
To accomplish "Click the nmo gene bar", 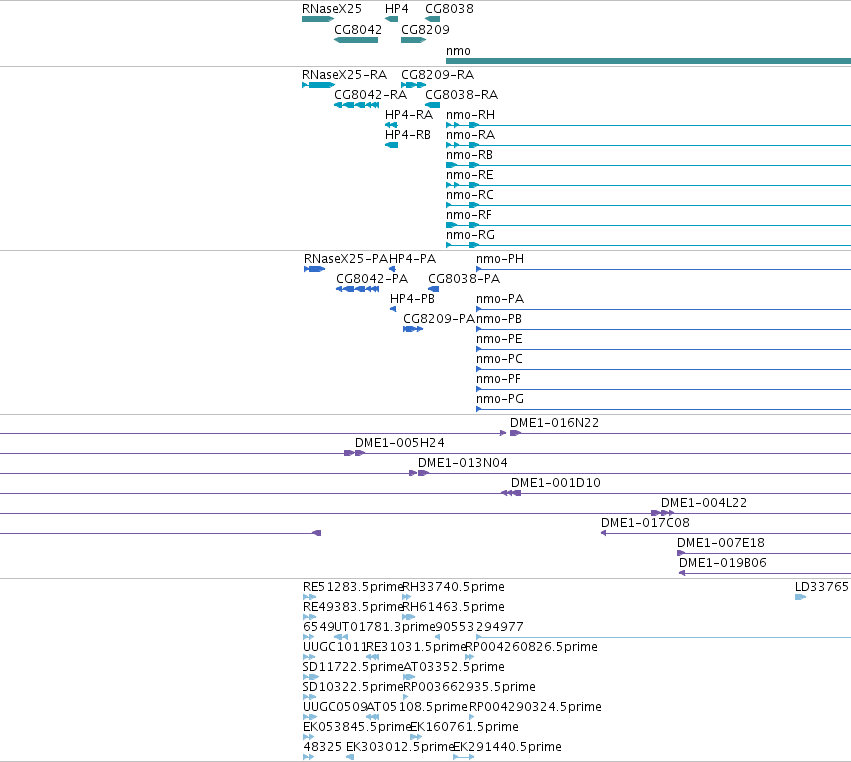I will [x=649, y=61].
